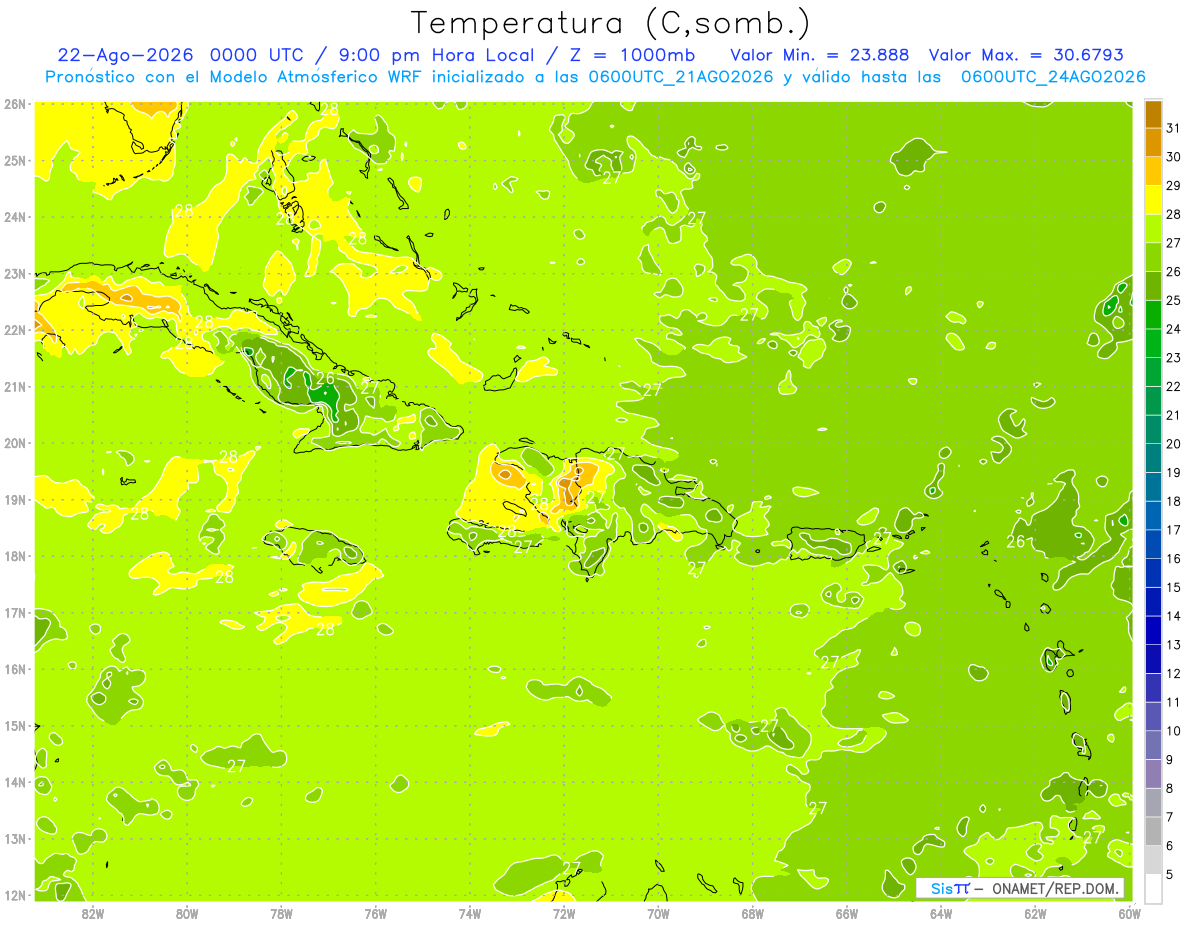
Task: Click the latitude label "14N"
Action: (x=15, y=782)
